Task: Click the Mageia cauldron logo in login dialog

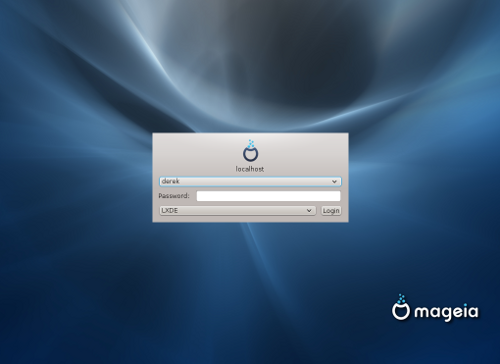Action: point(250,151)
